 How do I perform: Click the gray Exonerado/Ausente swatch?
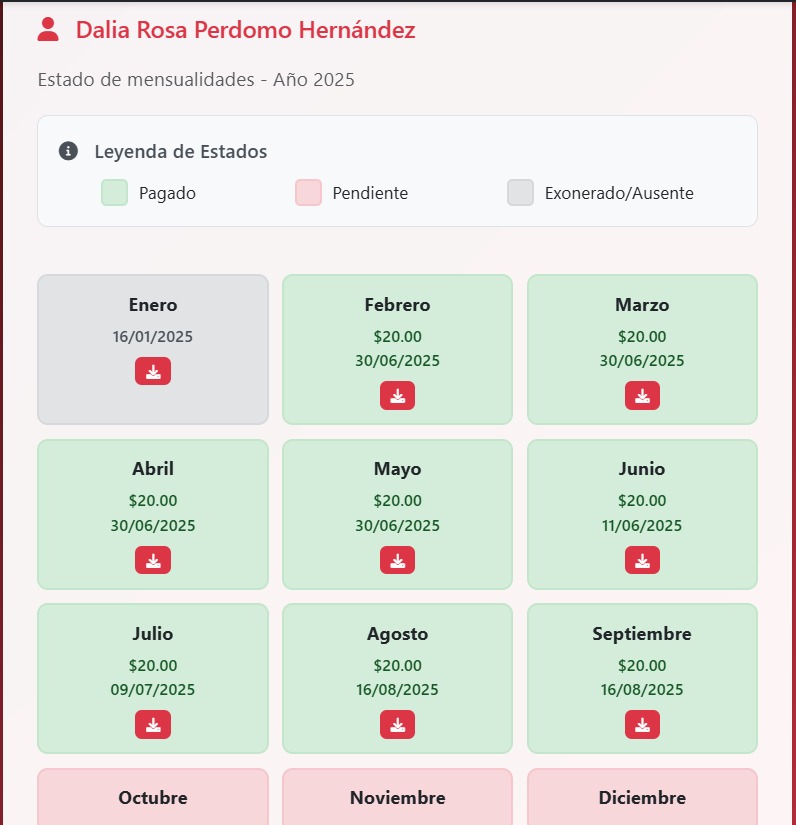(x=520, y=193)
